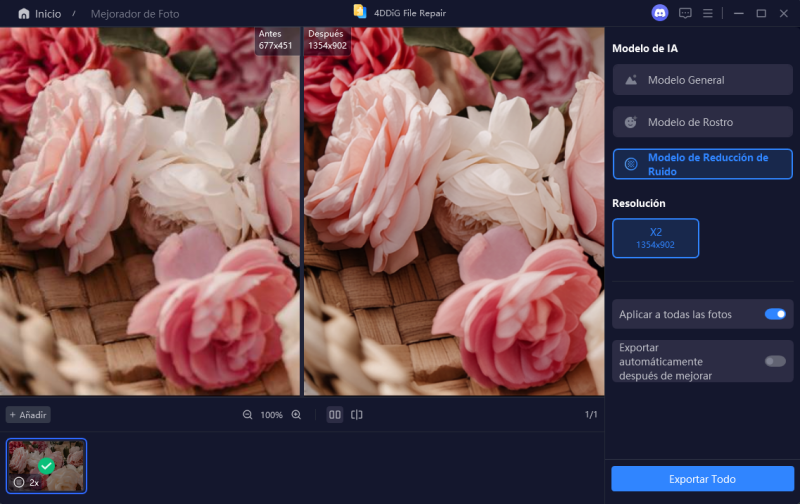800x504 pixels.
Task: Click the Modelo de IA heading
Action: point(645,48)
